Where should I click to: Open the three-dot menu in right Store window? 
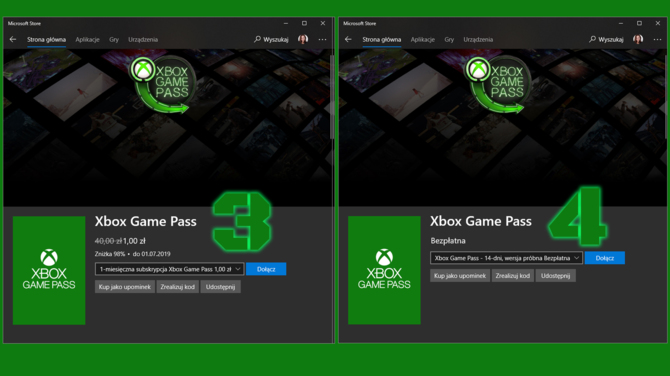click(x=657, y=39)
